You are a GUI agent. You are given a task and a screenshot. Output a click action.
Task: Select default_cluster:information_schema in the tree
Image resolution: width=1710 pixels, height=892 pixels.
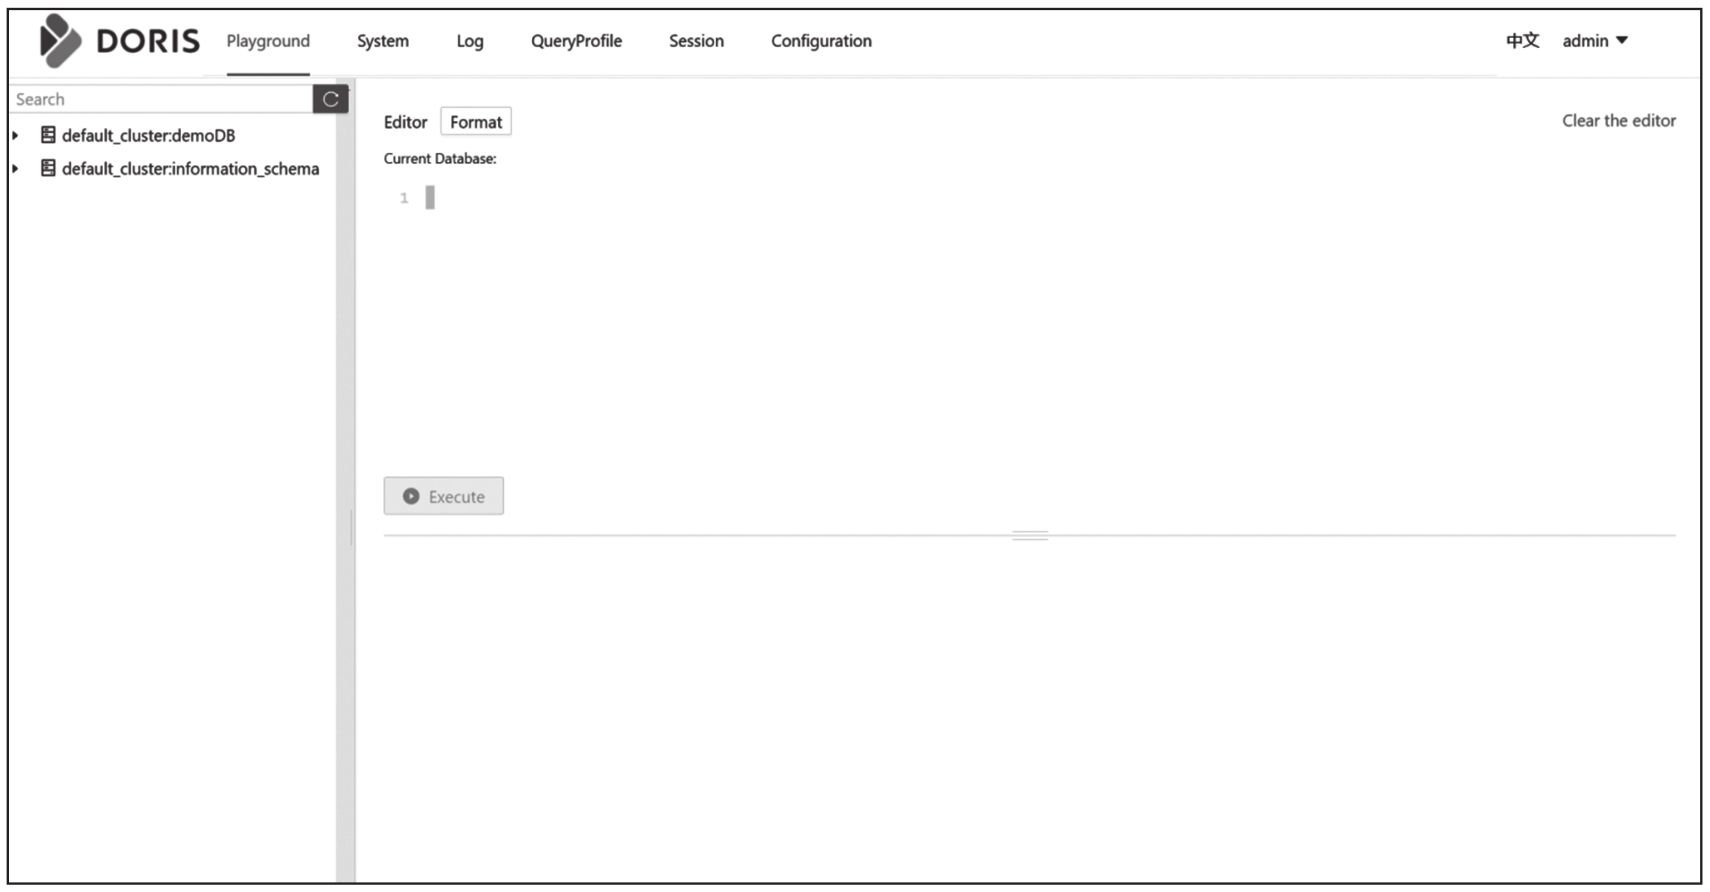190,168
